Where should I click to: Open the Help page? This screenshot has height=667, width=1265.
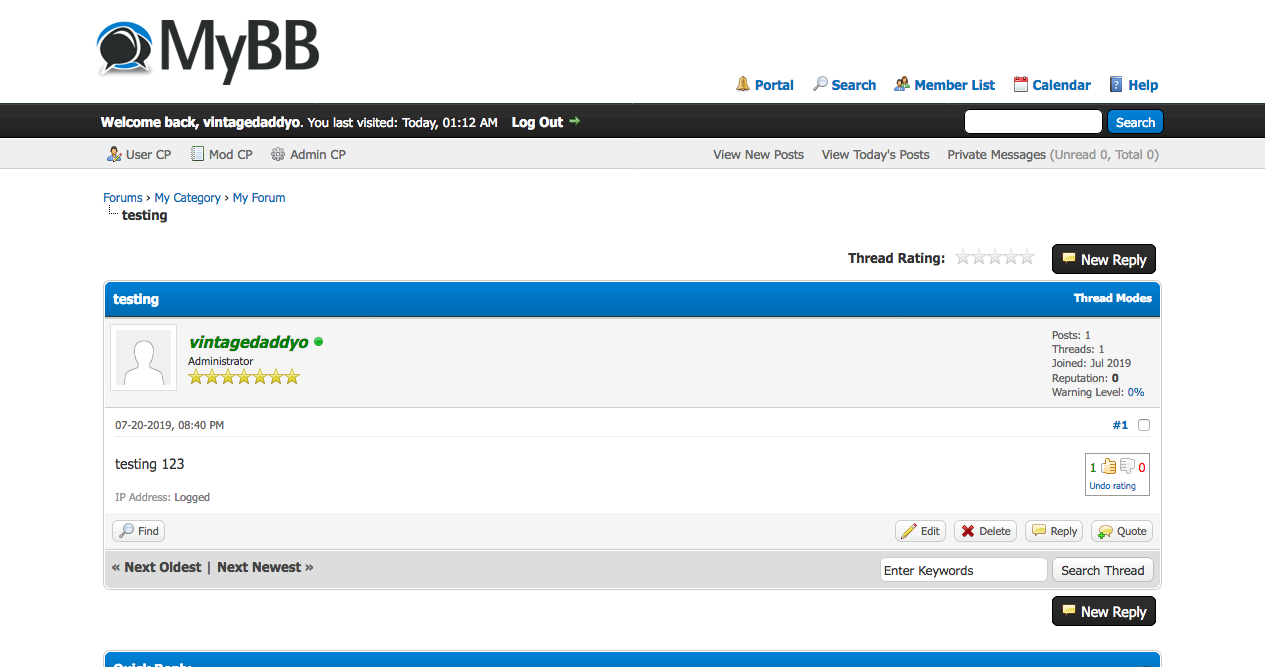[x=1133, y=85]
